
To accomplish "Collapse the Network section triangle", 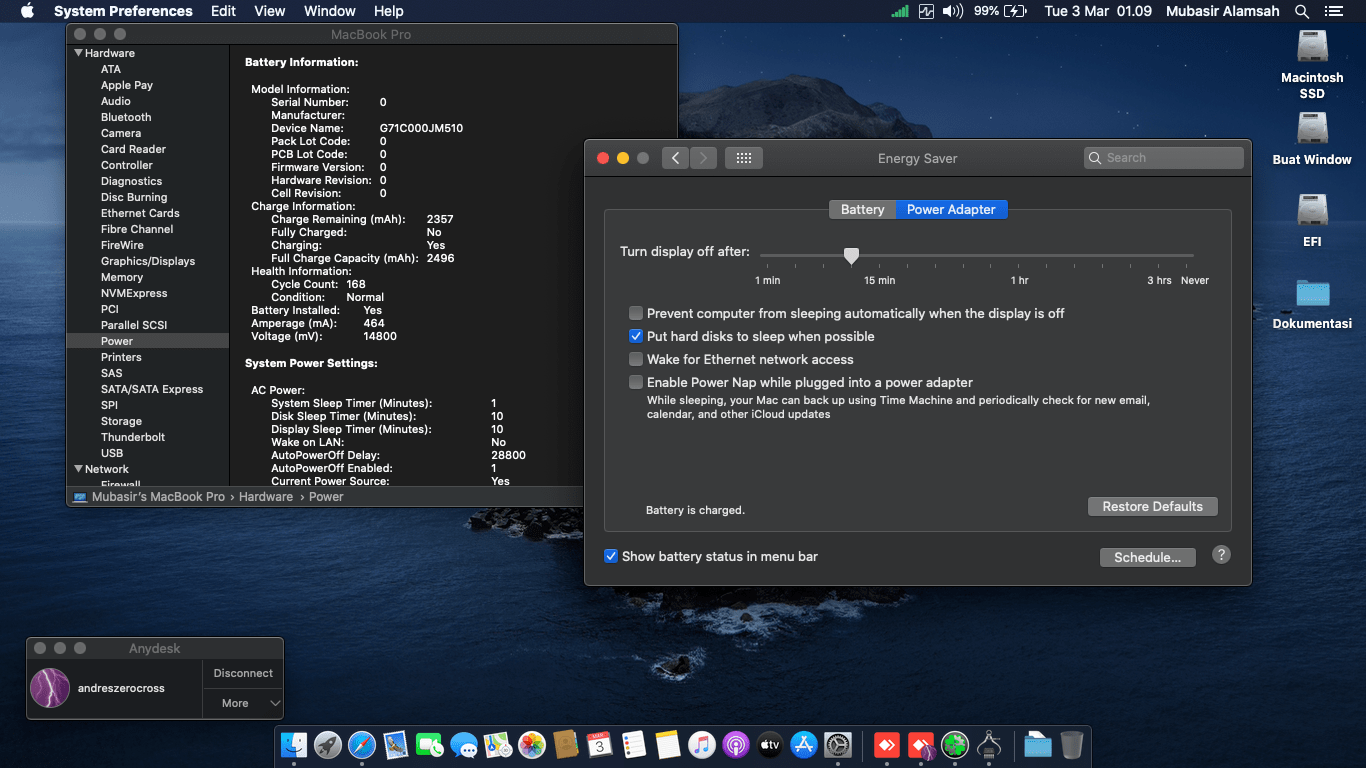I will coord(79,469).
